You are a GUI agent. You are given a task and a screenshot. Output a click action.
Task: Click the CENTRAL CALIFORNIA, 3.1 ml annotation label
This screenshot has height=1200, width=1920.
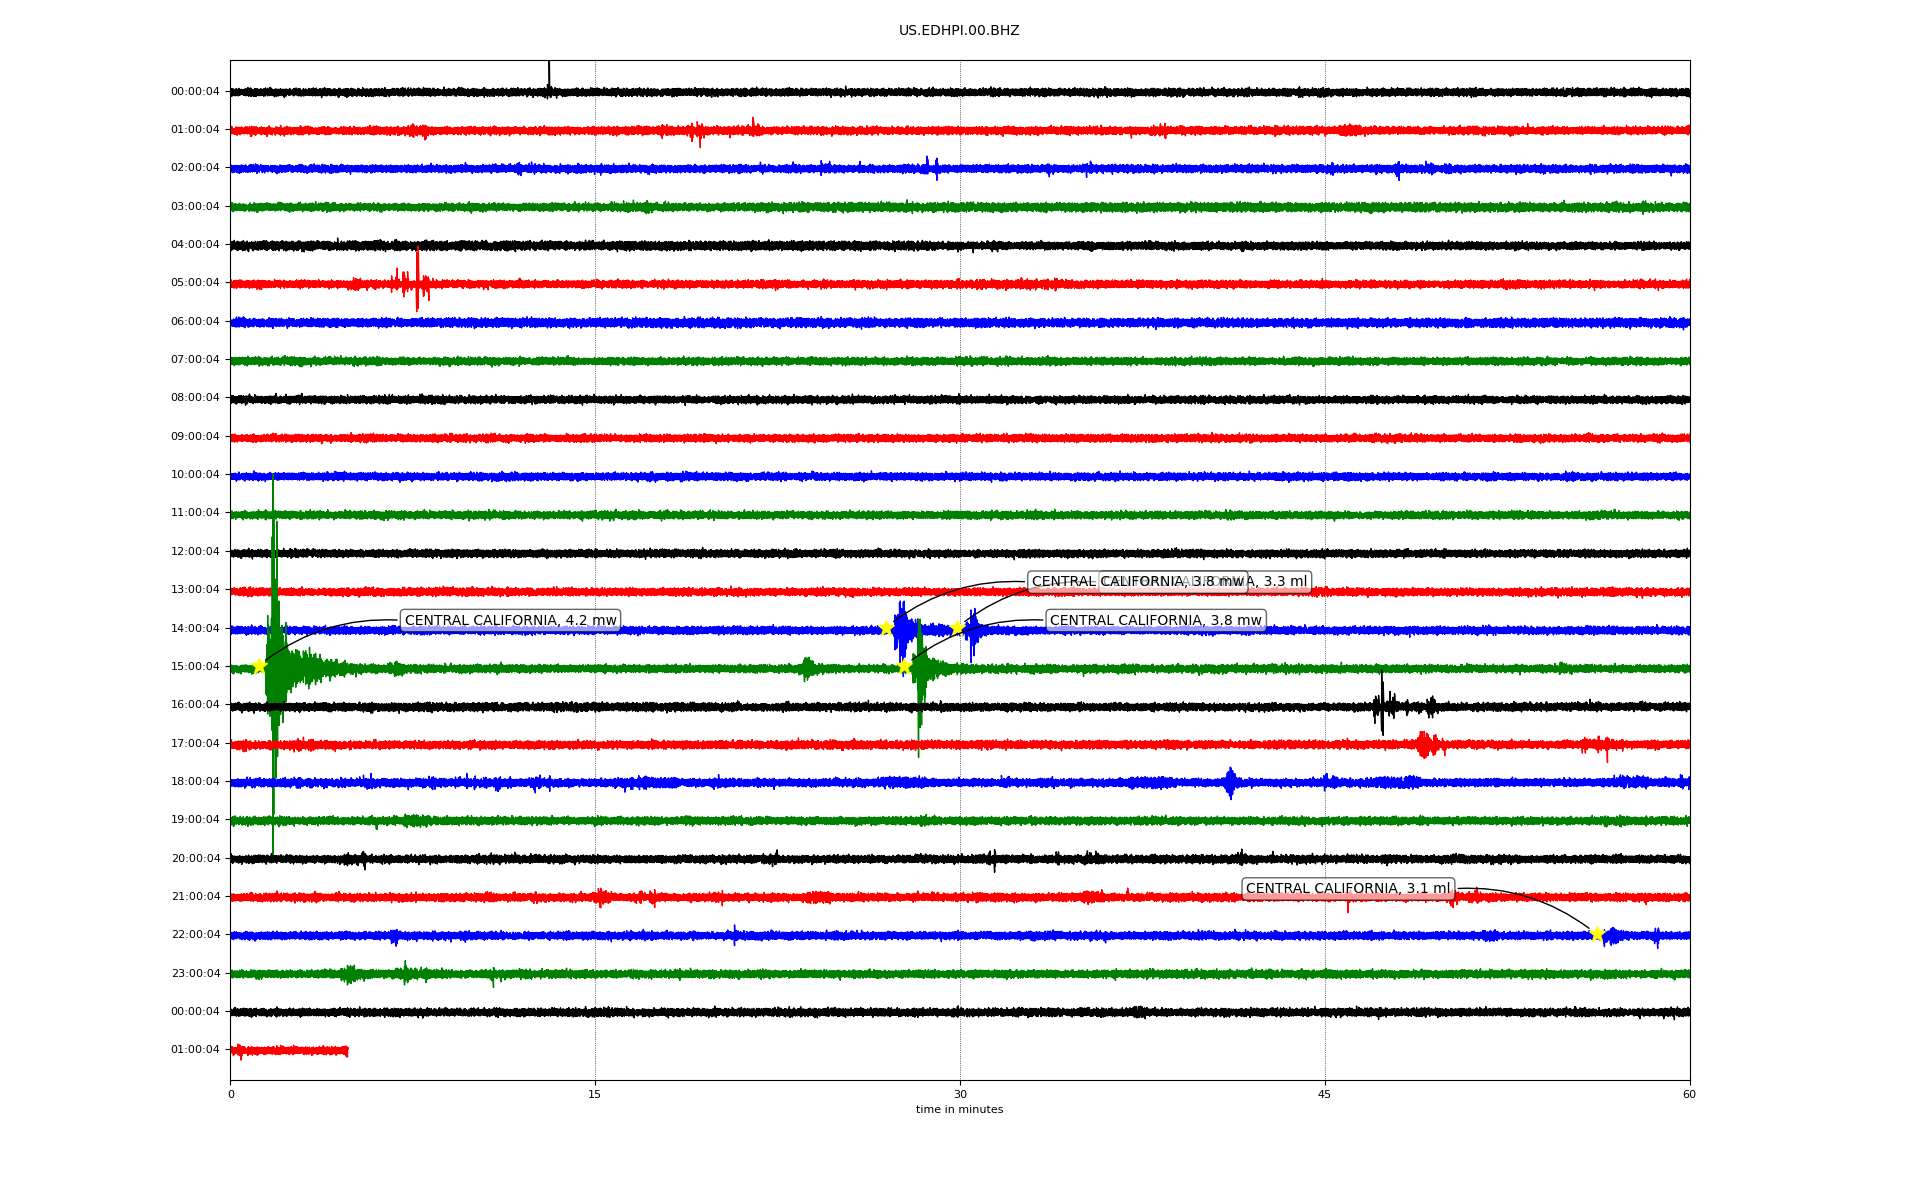pyautogui.click(x=1347, y=888)
